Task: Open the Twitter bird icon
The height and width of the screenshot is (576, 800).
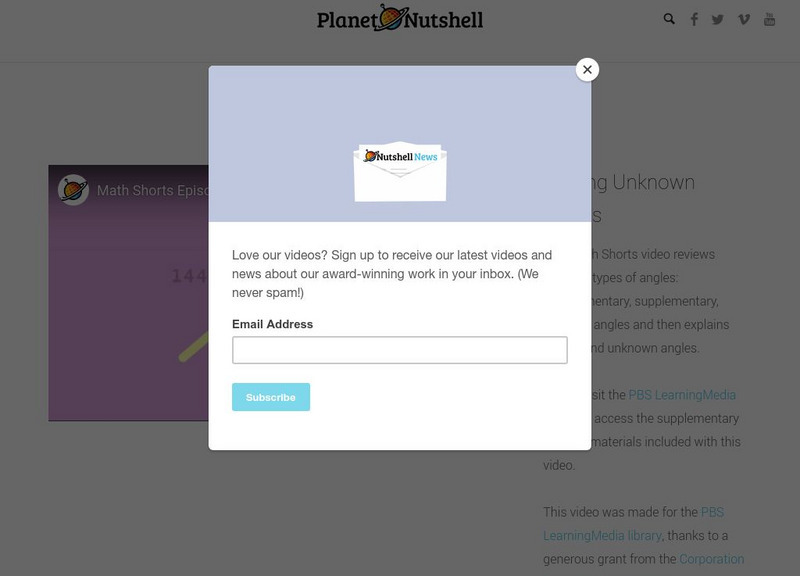Action: (718, 19)
